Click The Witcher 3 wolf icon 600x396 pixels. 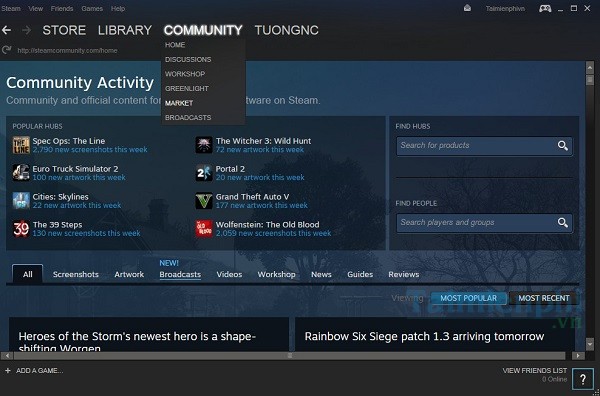[x=204, y=145]
